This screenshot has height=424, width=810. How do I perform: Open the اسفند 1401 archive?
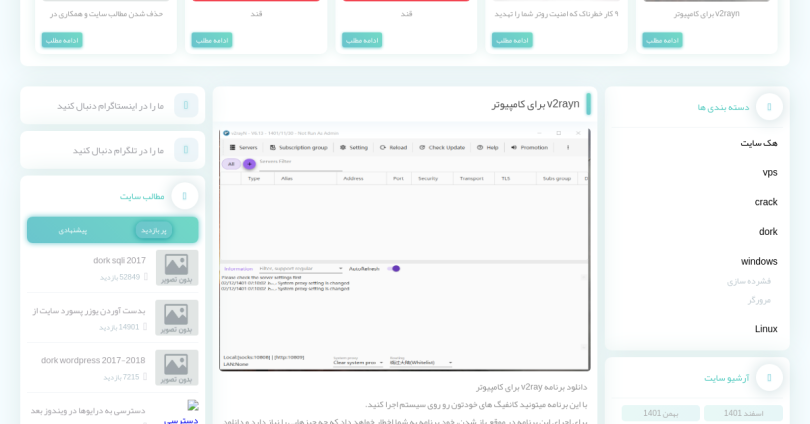coord(743,413)
